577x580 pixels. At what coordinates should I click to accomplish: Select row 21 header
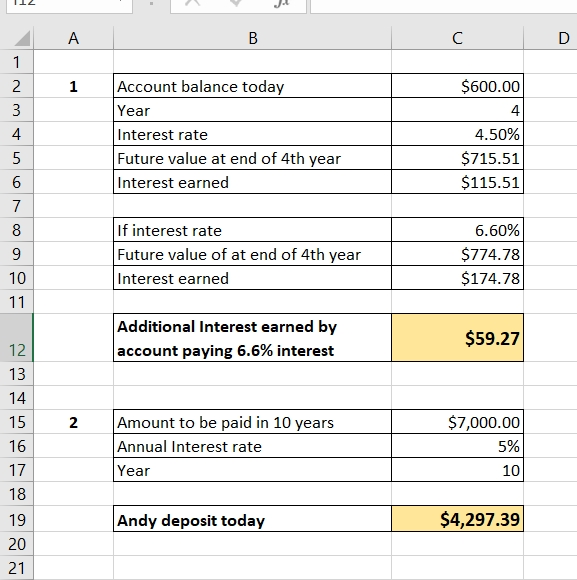point(16,568)
